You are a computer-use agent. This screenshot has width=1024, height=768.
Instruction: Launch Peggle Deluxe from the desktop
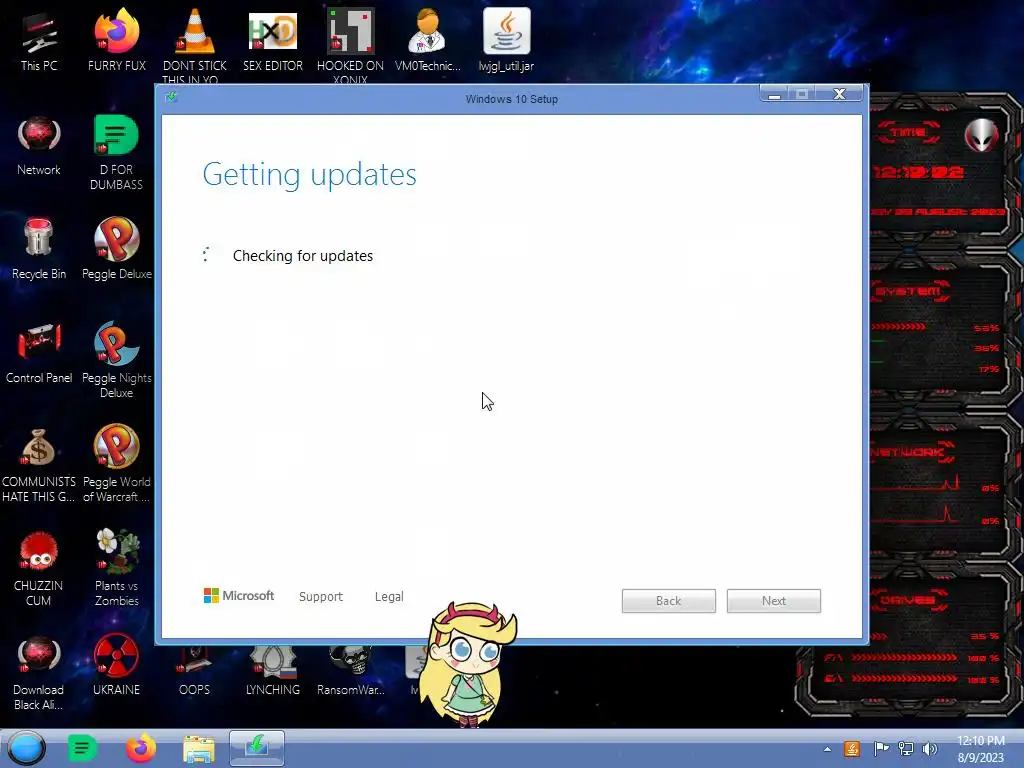click(116, 249)
